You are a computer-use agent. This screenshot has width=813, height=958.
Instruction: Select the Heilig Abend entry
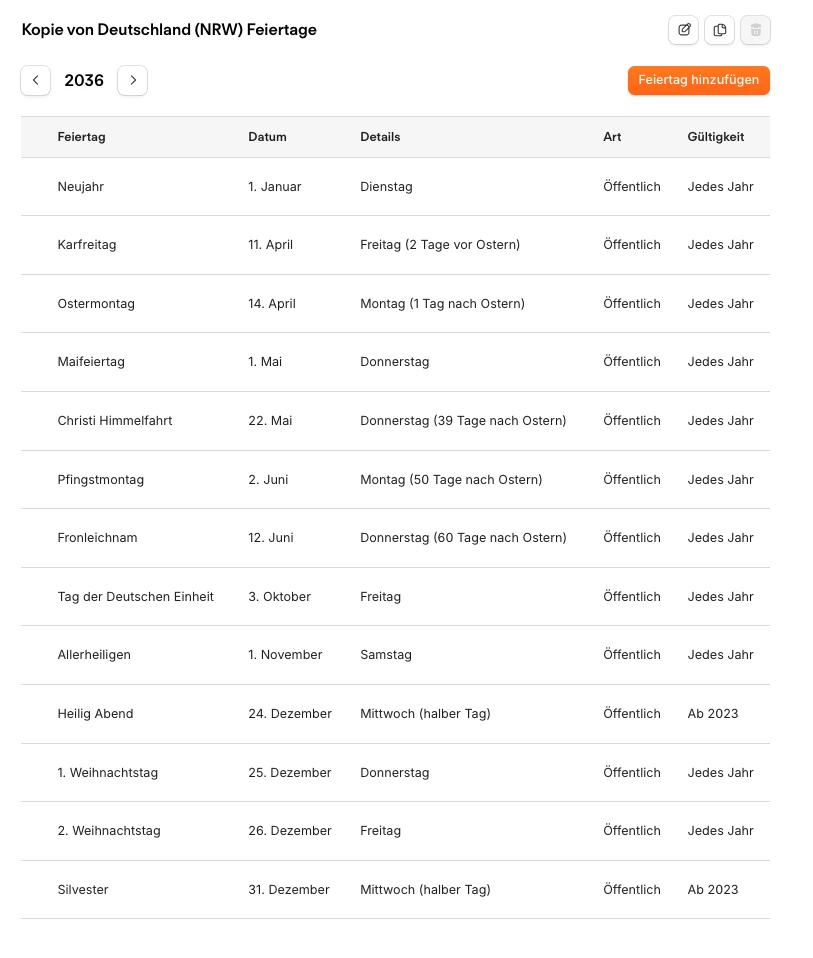point(95,714)
